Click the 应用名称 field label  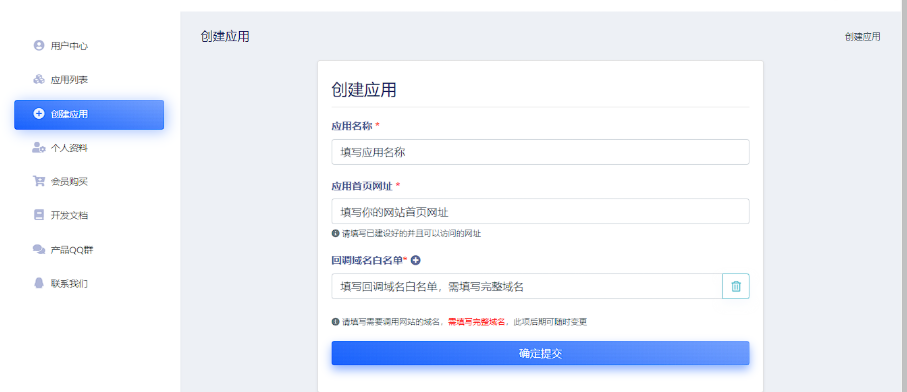(x=352, y=125)
